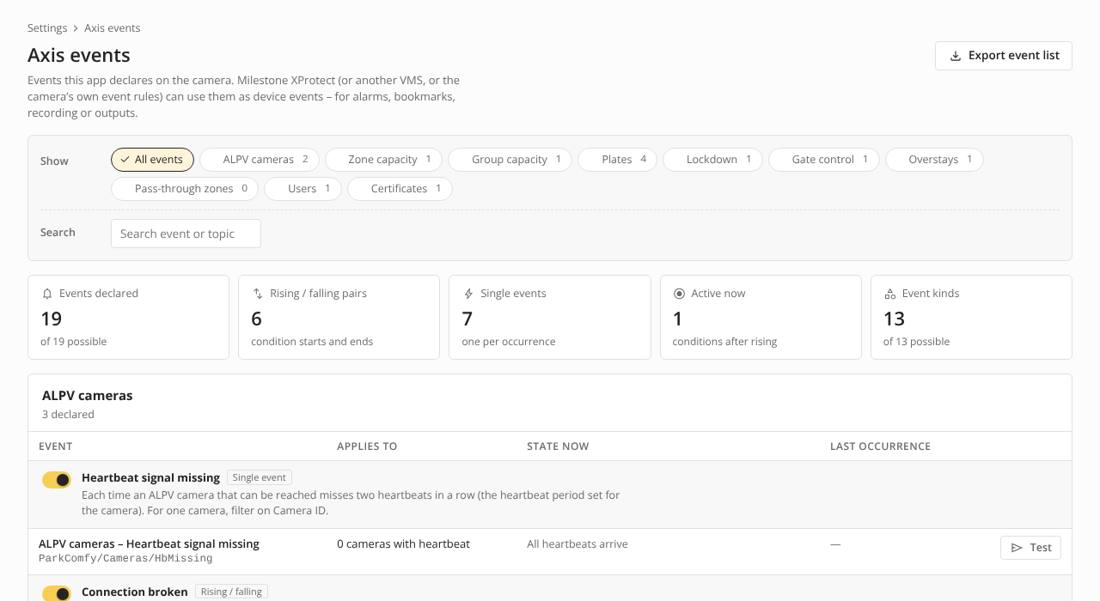Click the STATE NOW column header
This screenshot has height=601, width=1100.
[x=558, y=446]
